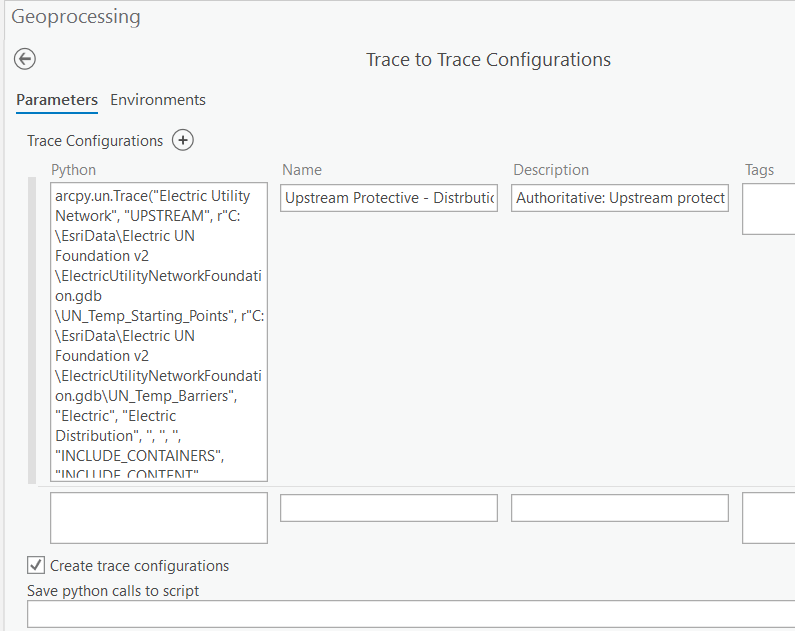Select the first row via its gray handle

click(32, 330)
